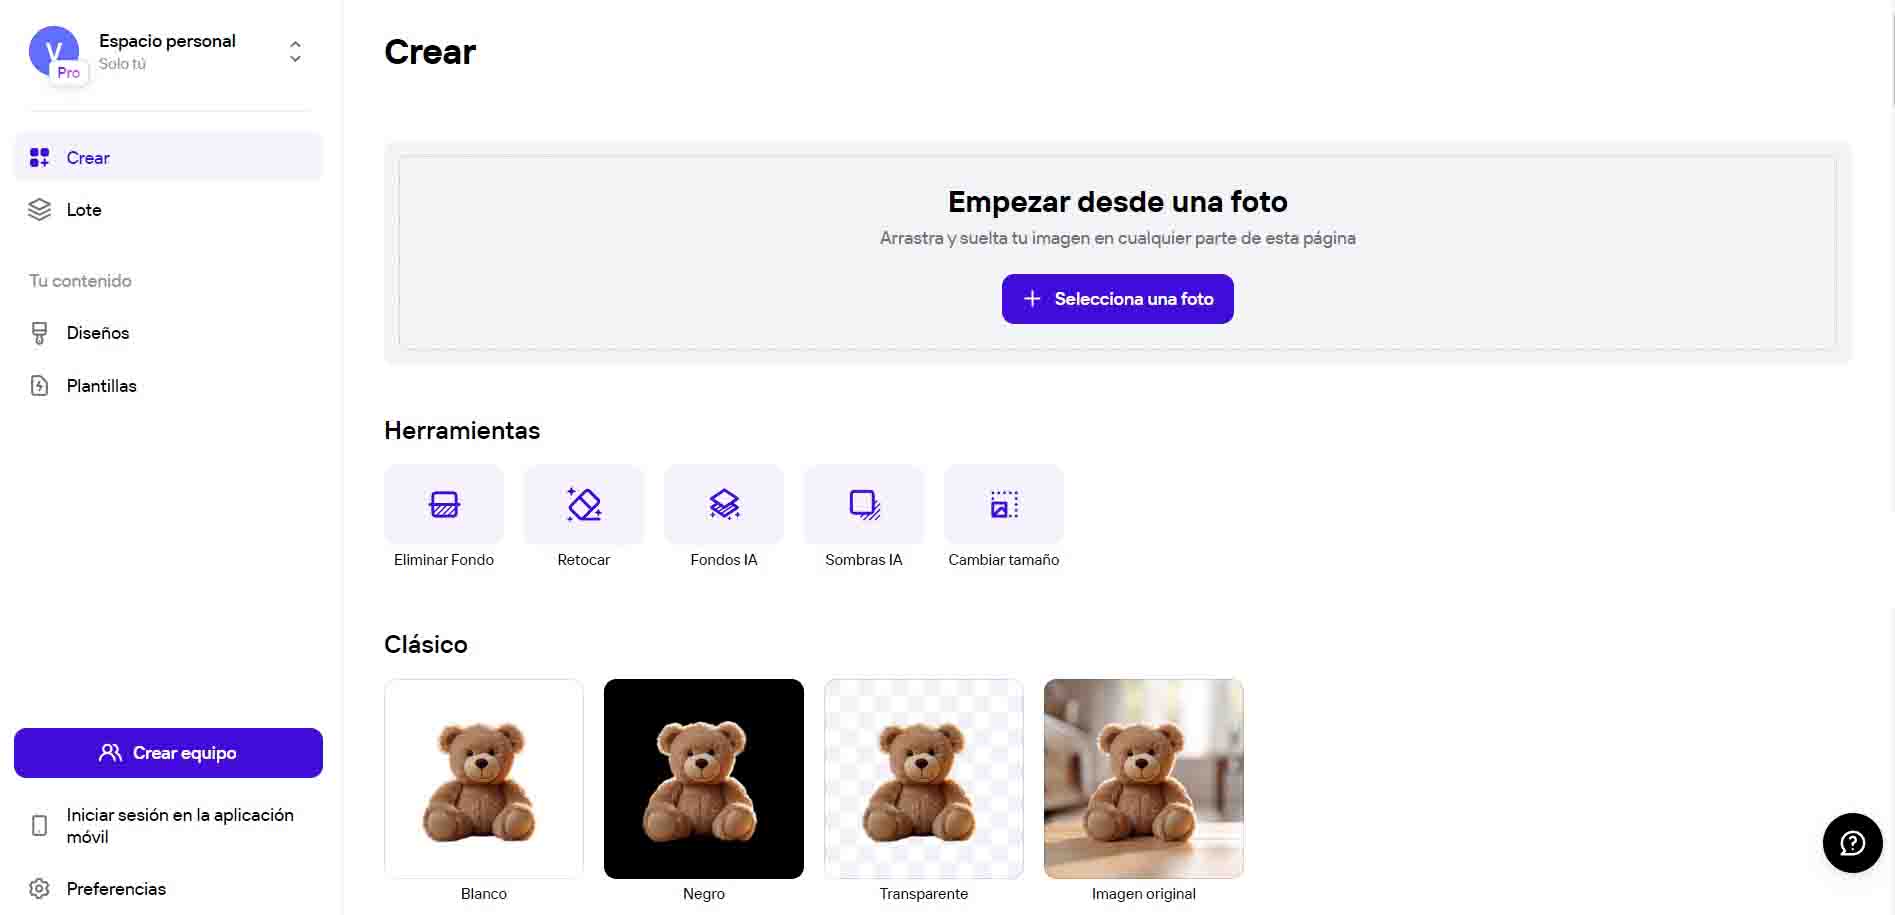Expand the Espacio personal workspace switcher

(x=295, y=51)
